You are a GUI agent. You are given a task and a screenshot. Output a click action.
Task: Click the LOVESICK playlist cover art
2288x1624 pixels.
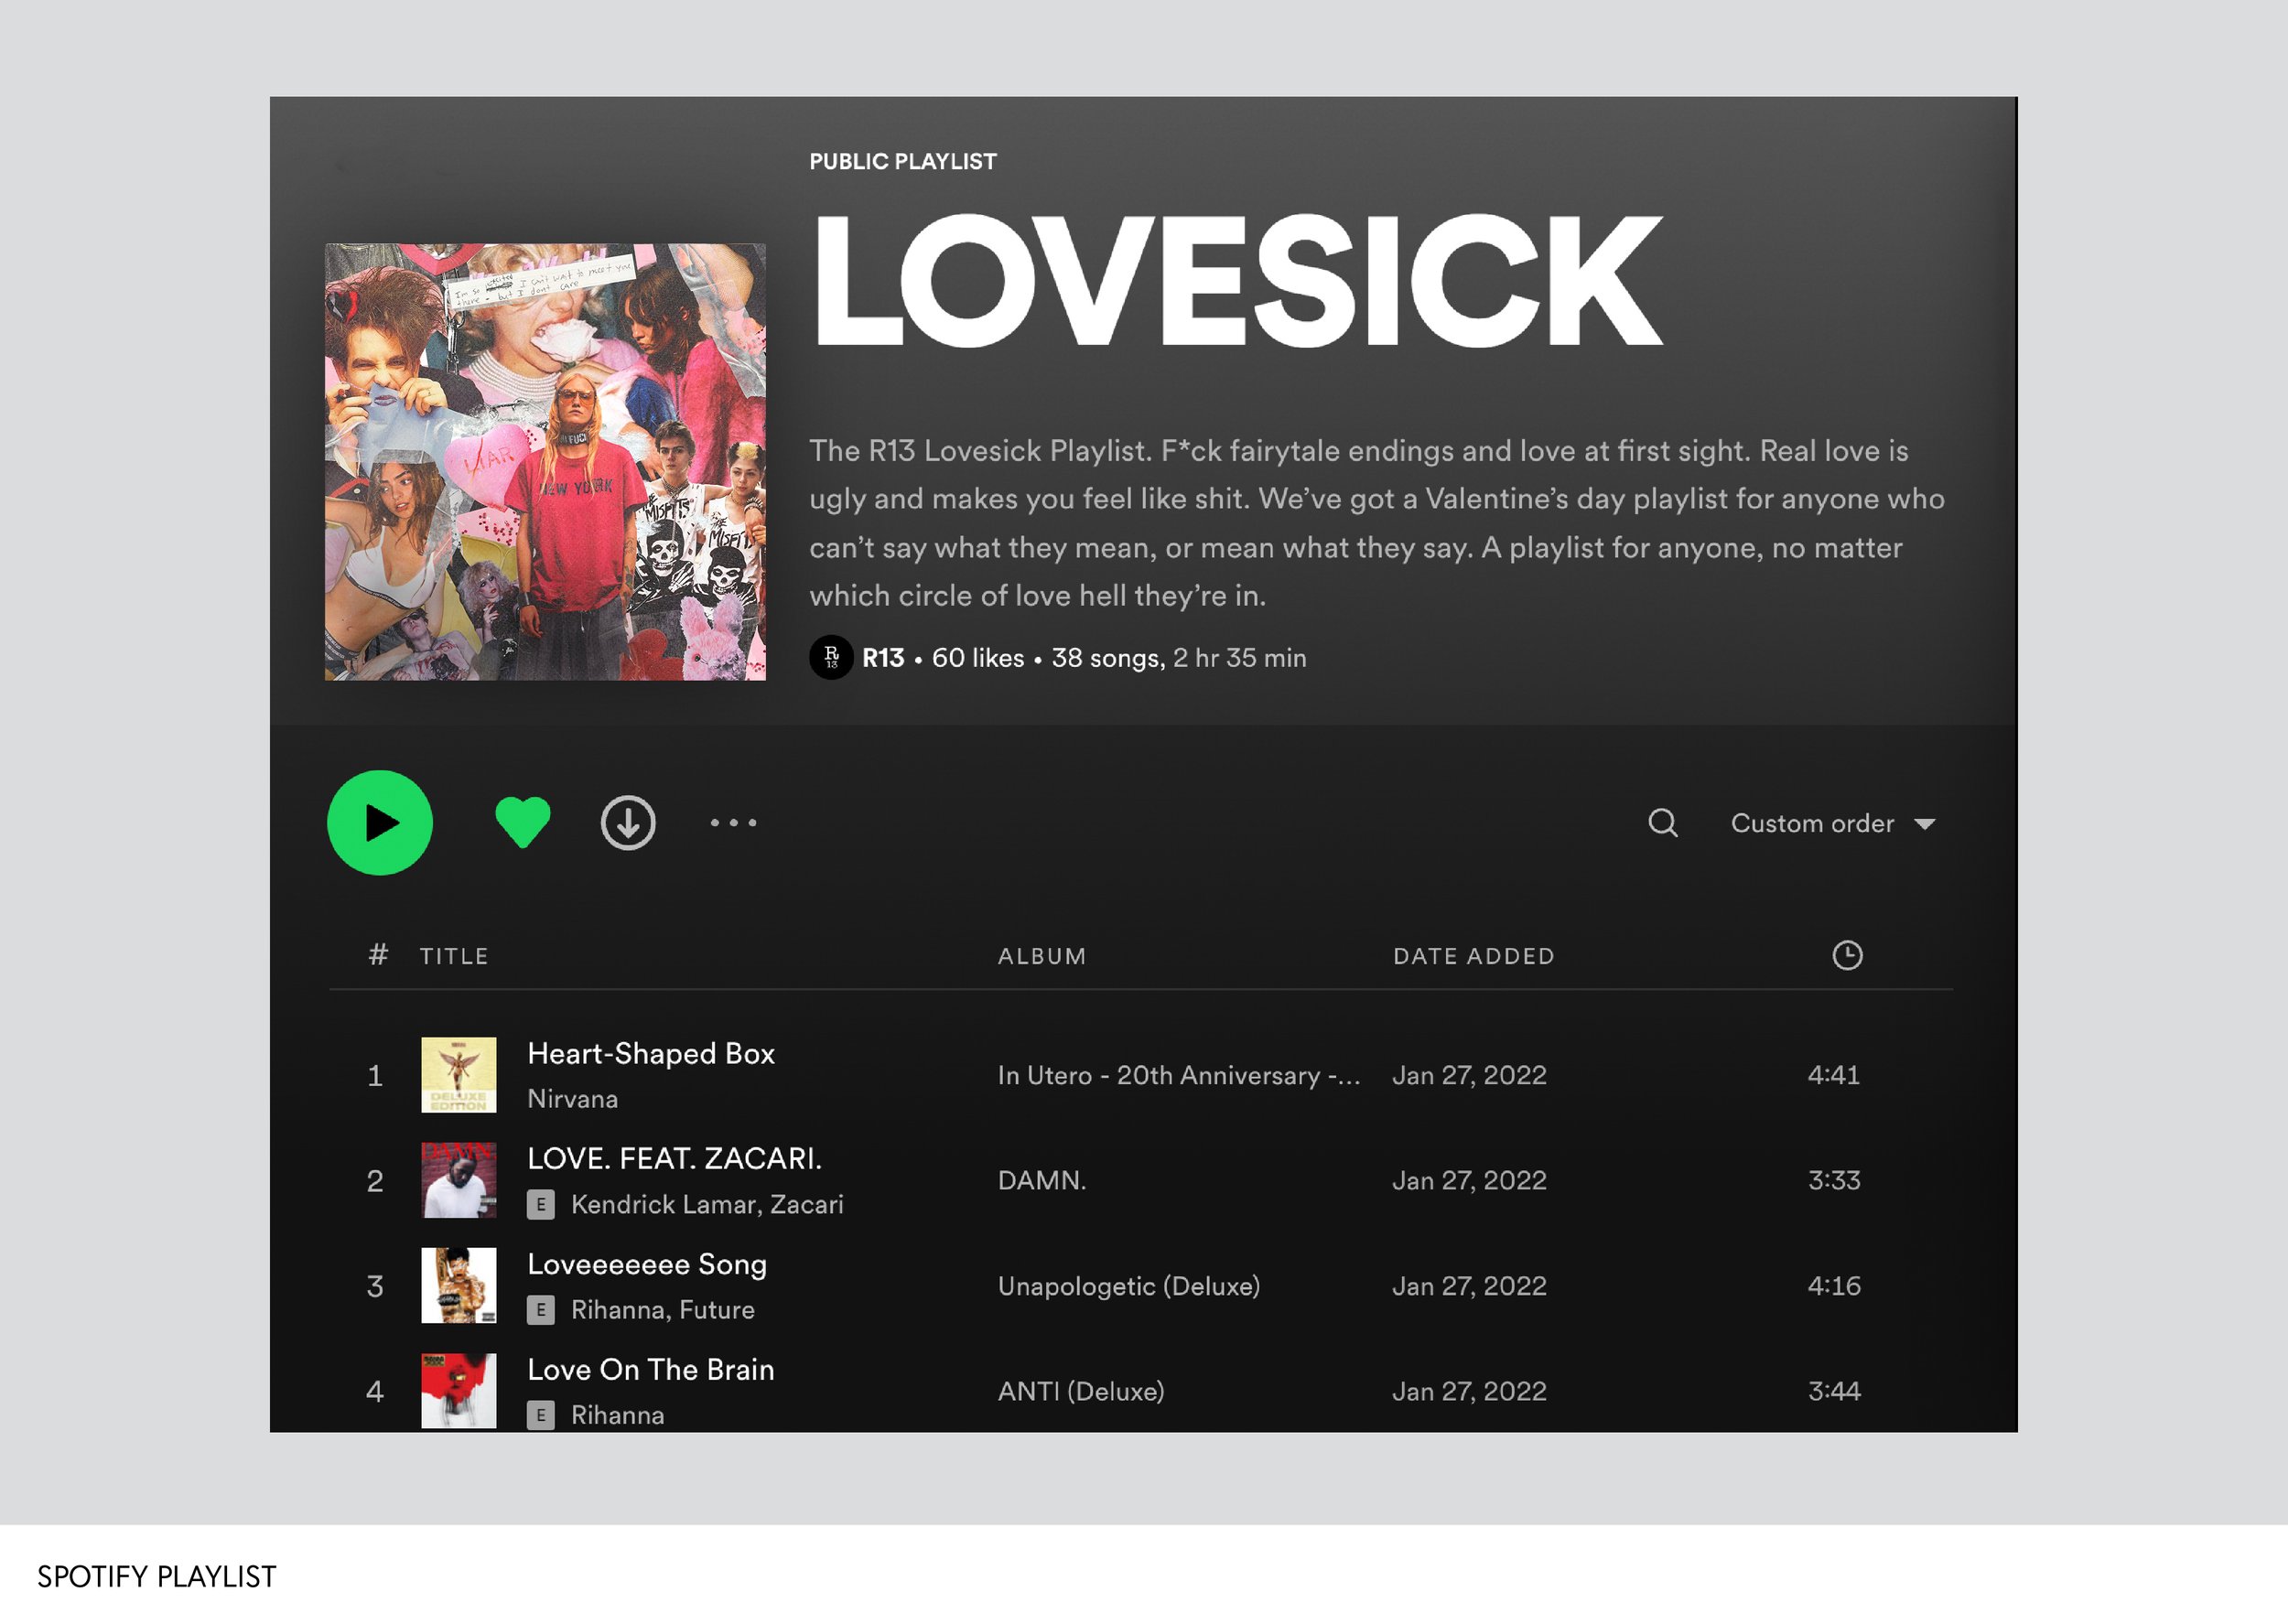click(x=545, y=462)
